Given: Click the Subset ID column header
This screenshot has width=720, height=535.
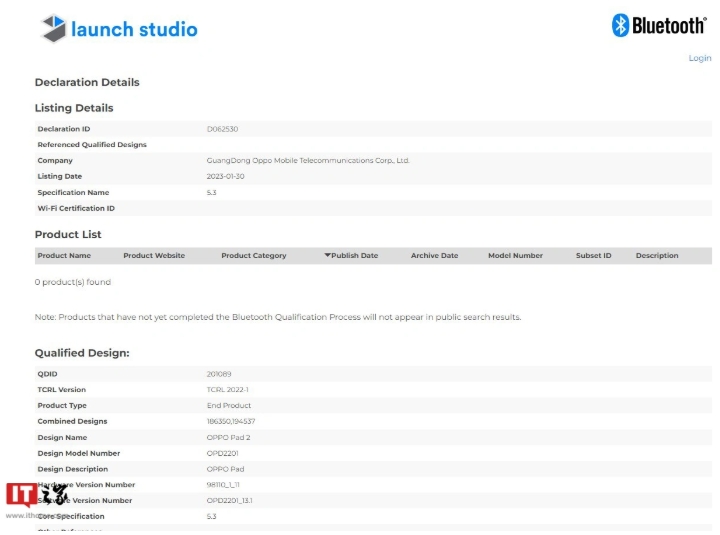Looking at the screenshot, I should [x=593, y=256].
